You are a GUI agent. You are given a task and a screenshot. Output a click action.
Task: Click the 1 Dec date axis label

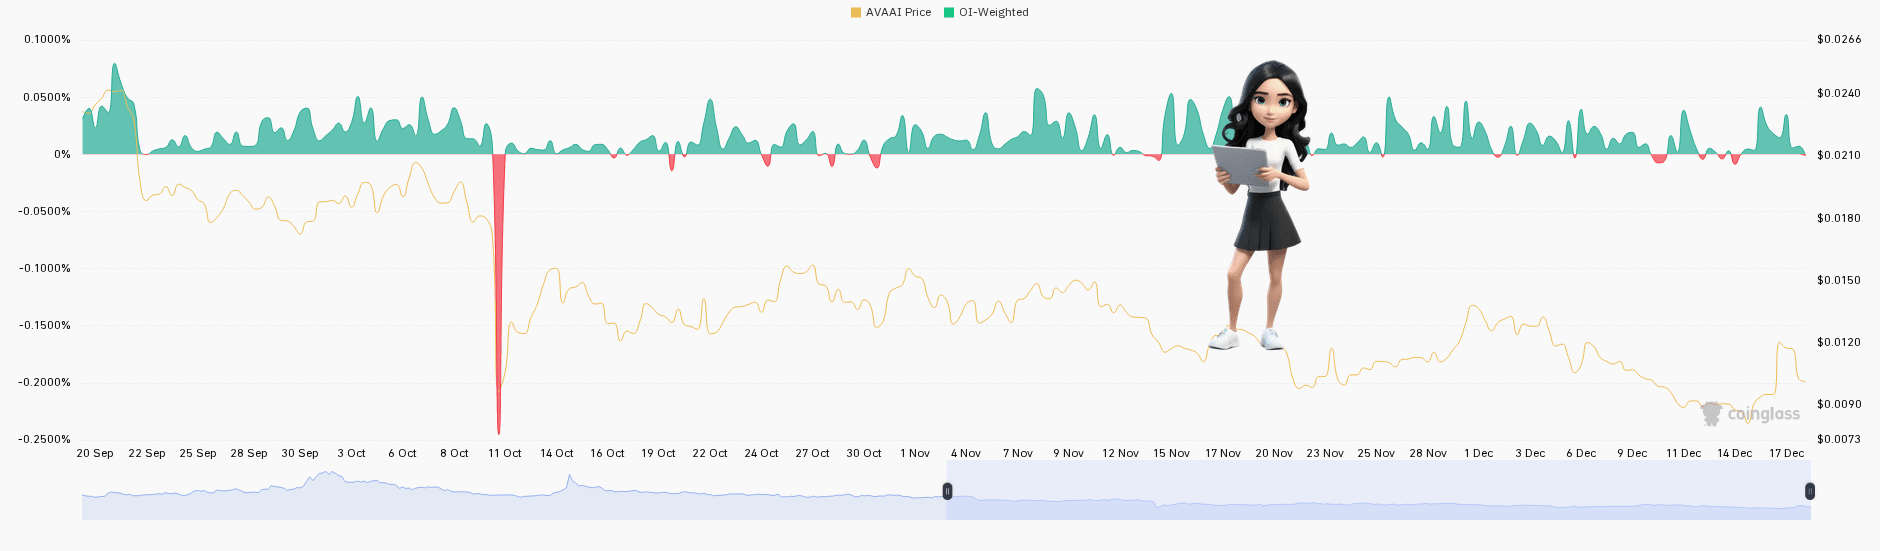tap(1479, 453)
